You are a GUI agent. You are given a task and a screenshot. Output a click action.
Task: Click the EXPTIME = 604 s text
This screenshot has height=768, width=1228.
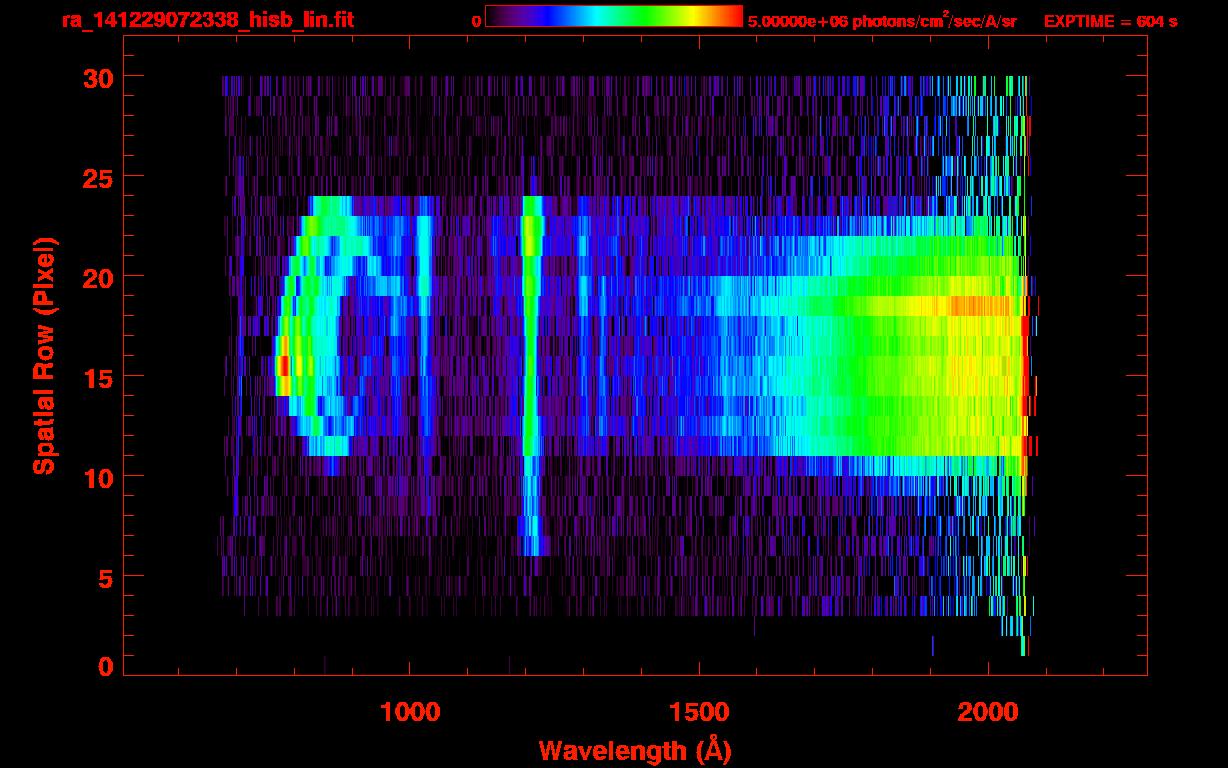click(1110, 21)
